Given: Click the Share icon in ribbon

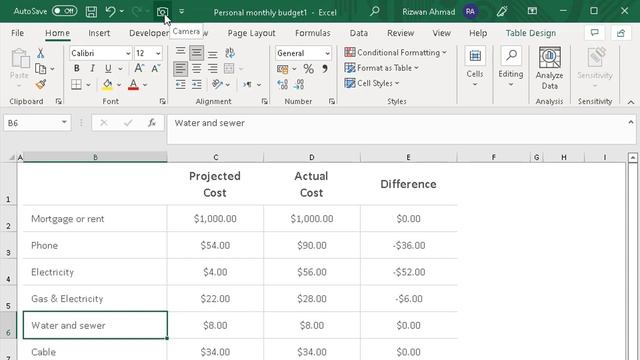Looking at the screenshot, I should (621, 33).
